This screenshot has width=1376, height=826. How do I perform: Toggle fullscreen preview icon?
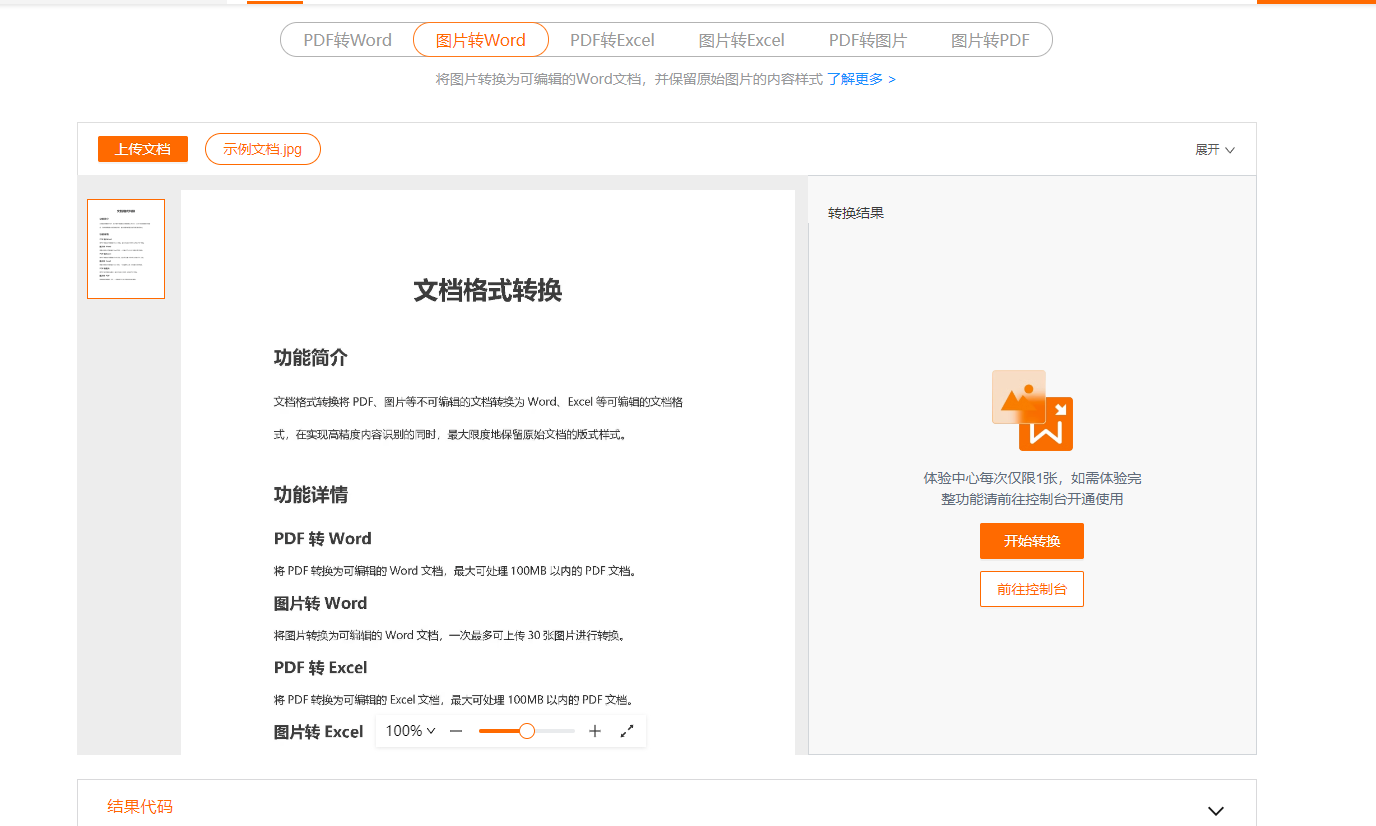click(627, 731)
